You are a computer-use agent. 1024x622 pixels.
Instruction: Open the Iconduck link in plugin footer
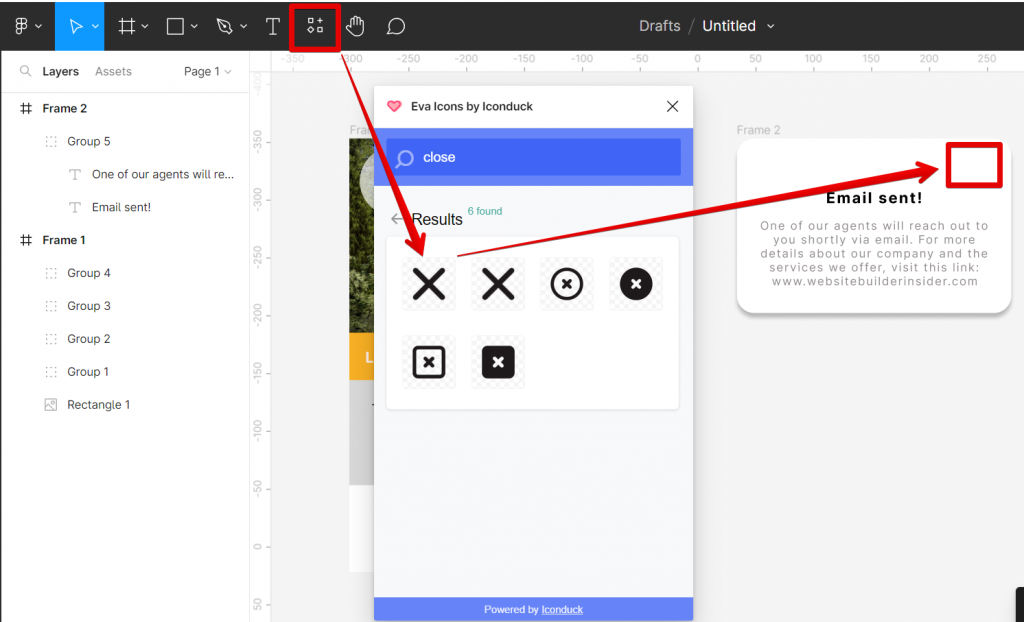click(560, 609)
